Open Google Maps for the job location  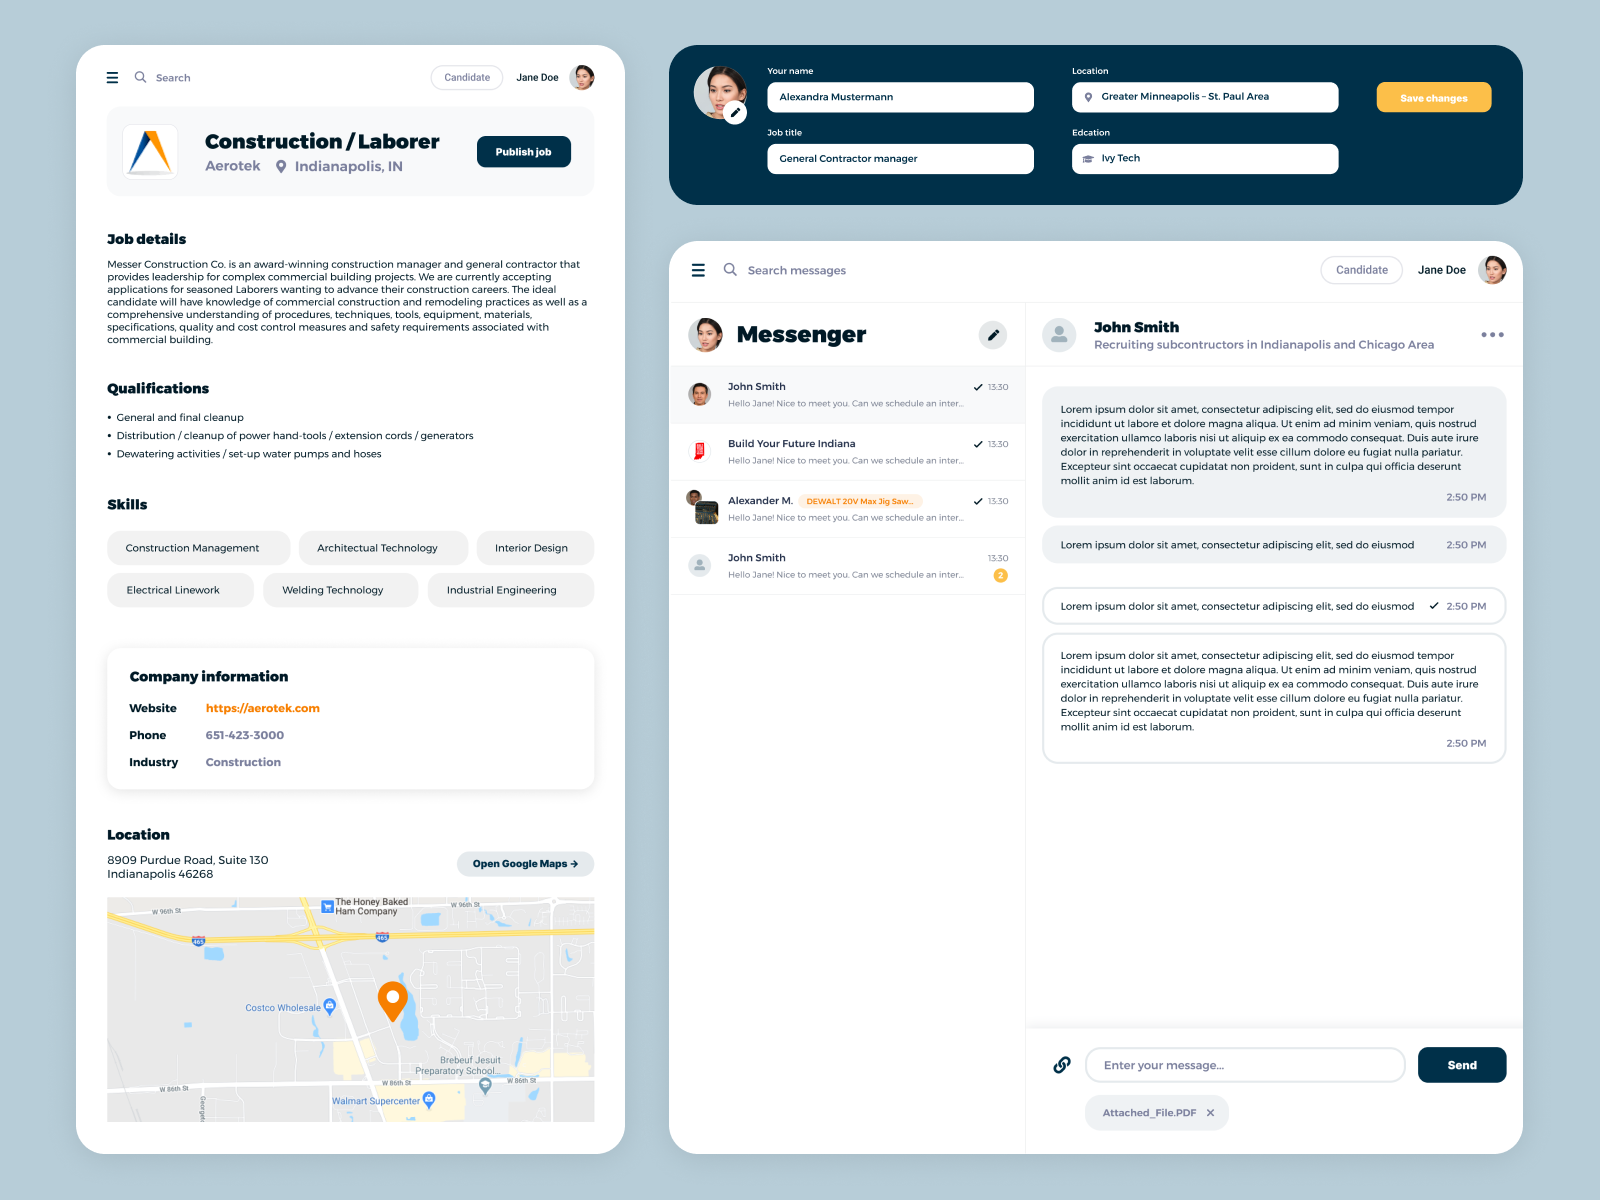525,863
